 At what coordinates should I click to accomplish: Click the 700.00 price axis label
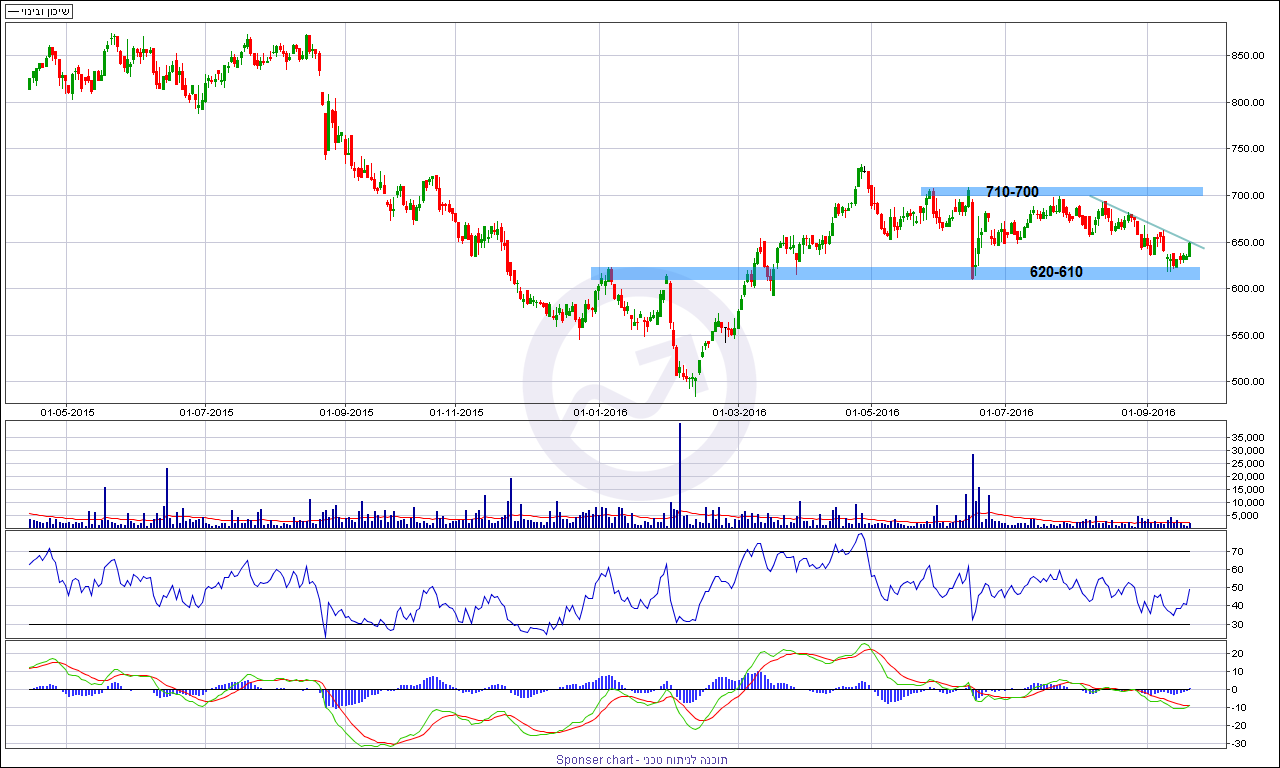pos(1251,196)
